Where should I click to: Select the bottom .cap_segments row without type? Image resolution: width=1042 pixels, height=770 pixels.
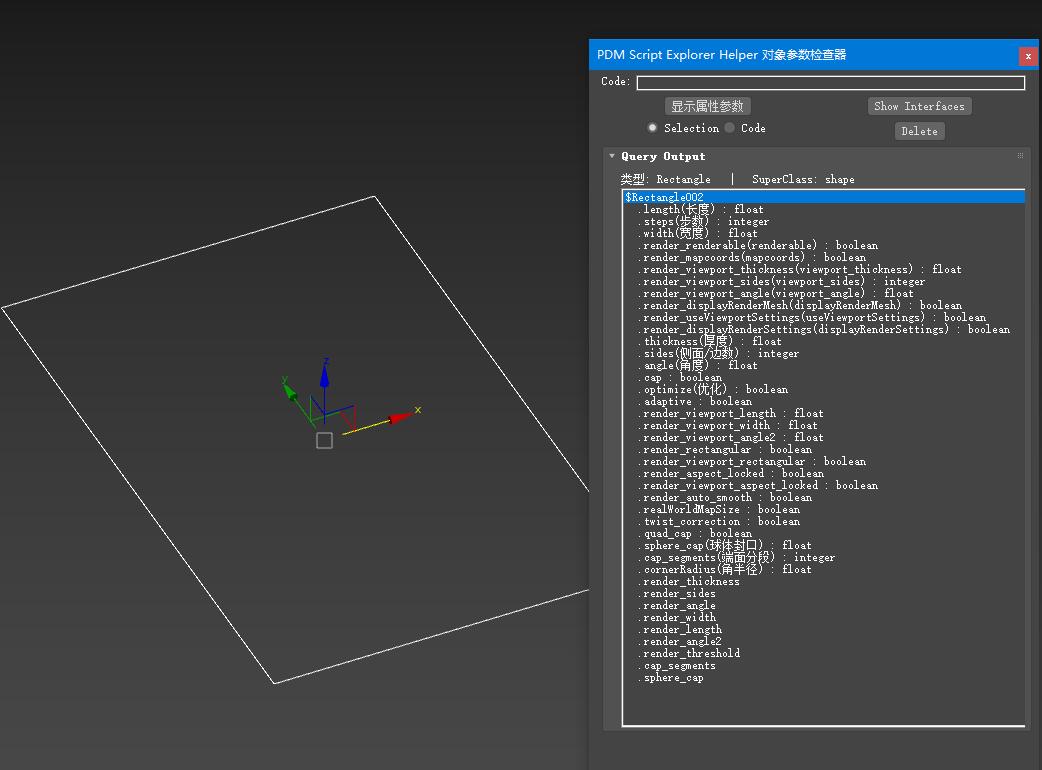click(823, 665)
